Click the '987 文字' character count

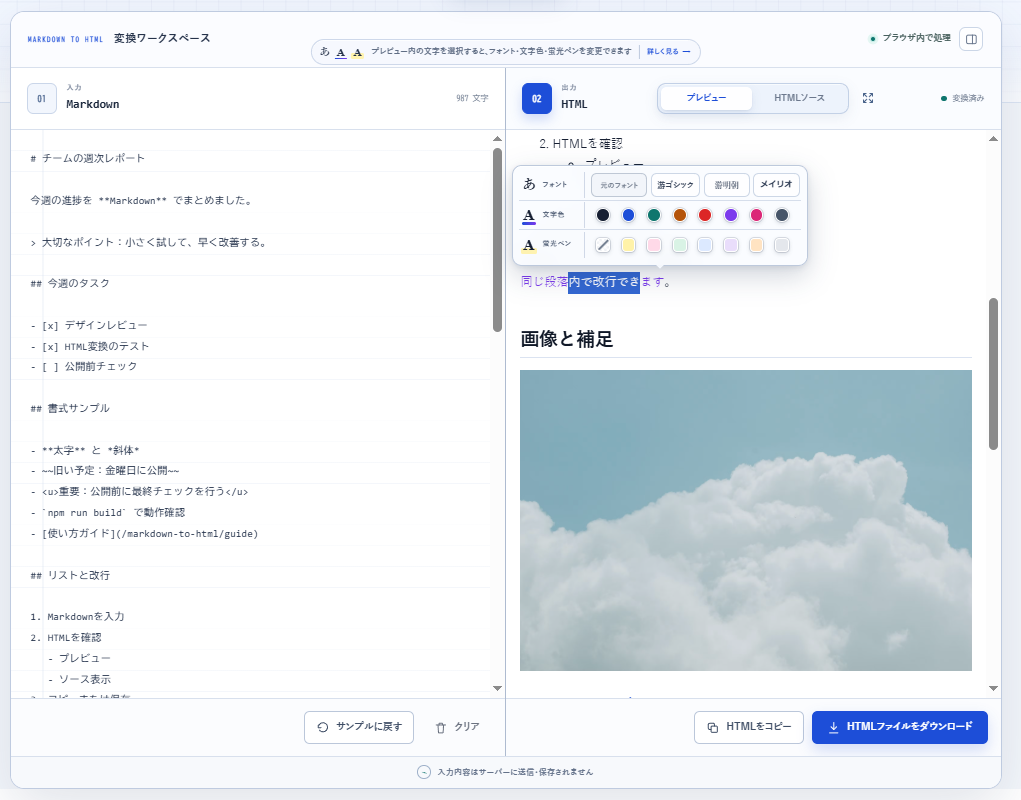click(x=472, y=98)
